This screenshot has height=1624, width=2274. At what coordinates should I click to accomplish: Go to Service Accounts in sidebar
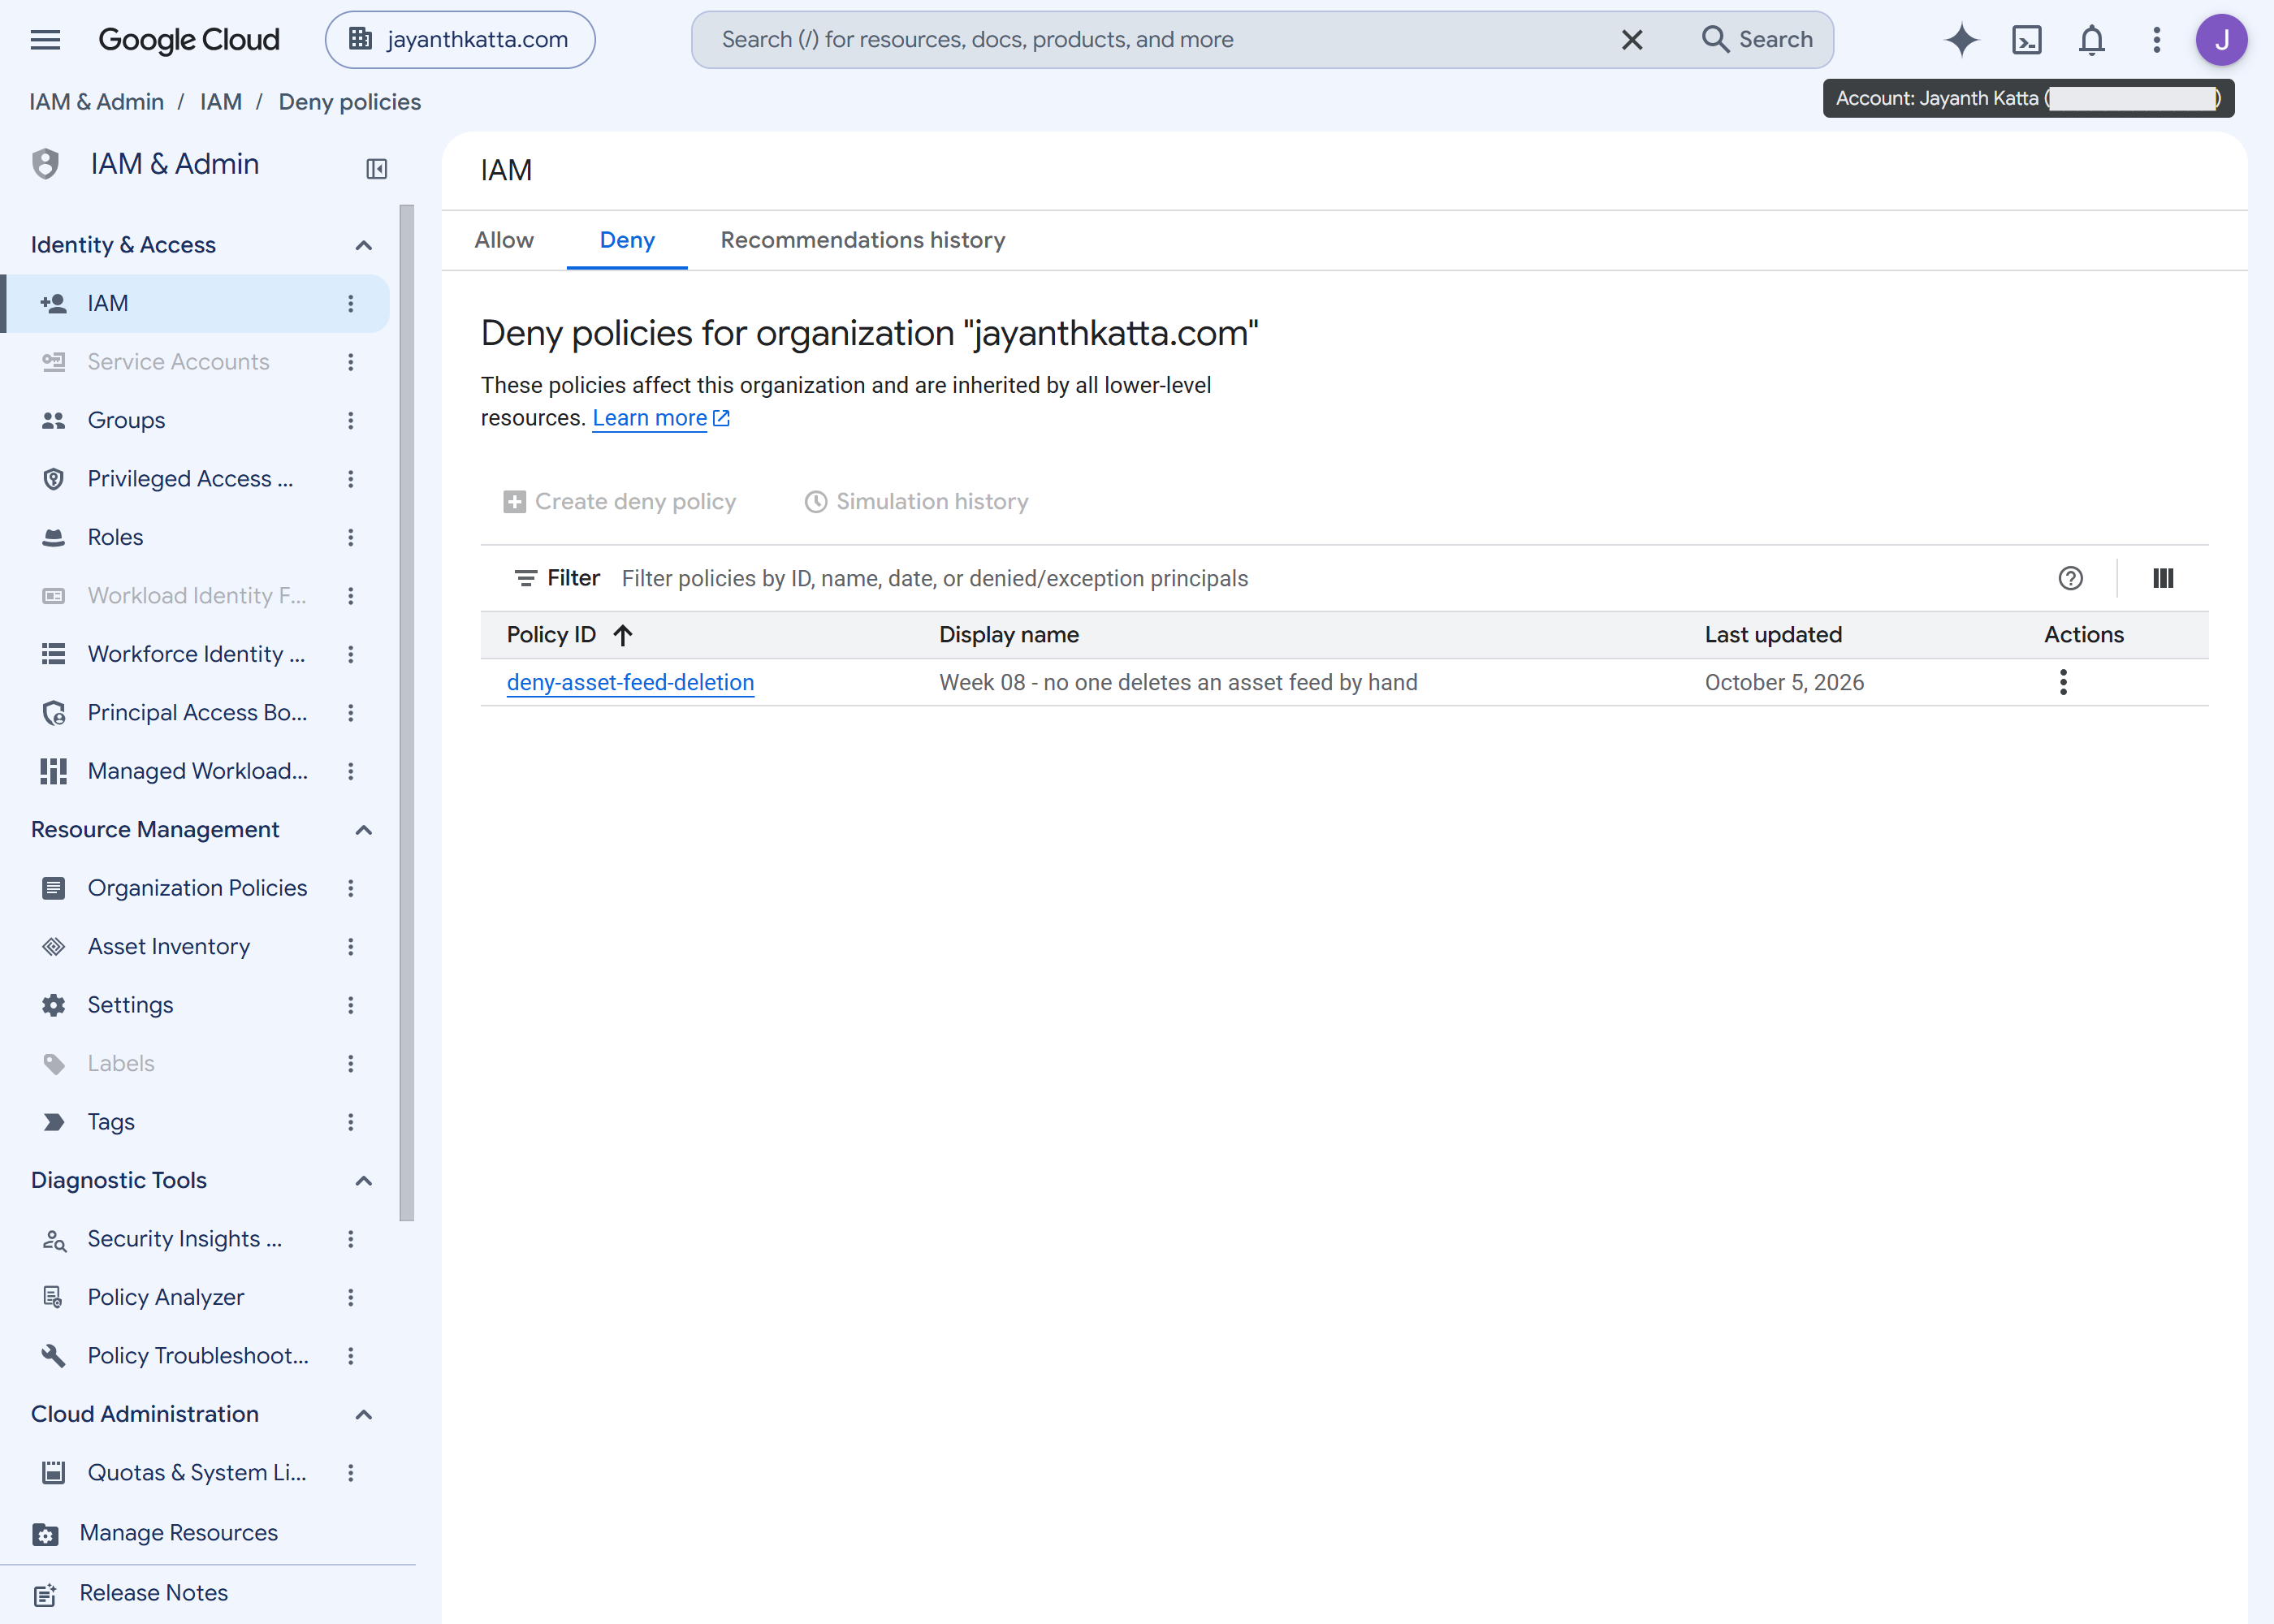pos(178,362)
